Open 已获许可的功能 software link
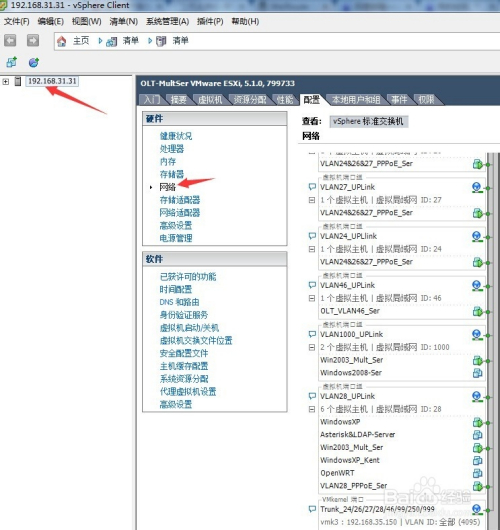 tap(188, 277)
